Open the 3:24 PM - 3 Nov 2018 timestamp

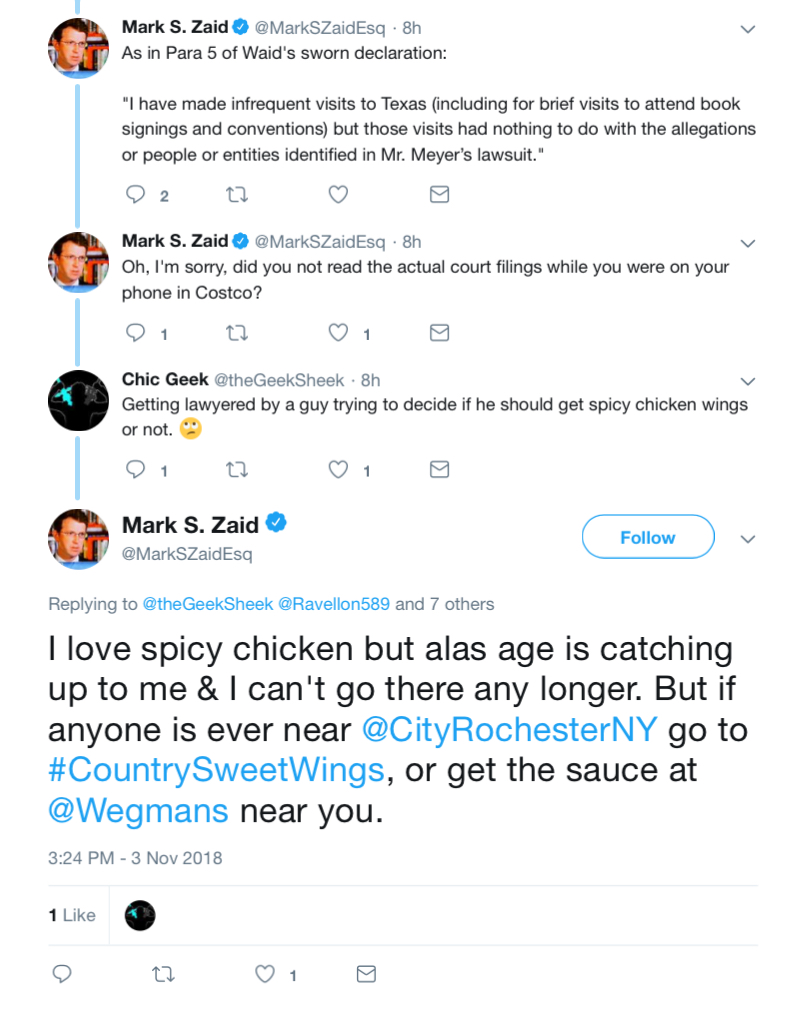(x=135, y=858)
